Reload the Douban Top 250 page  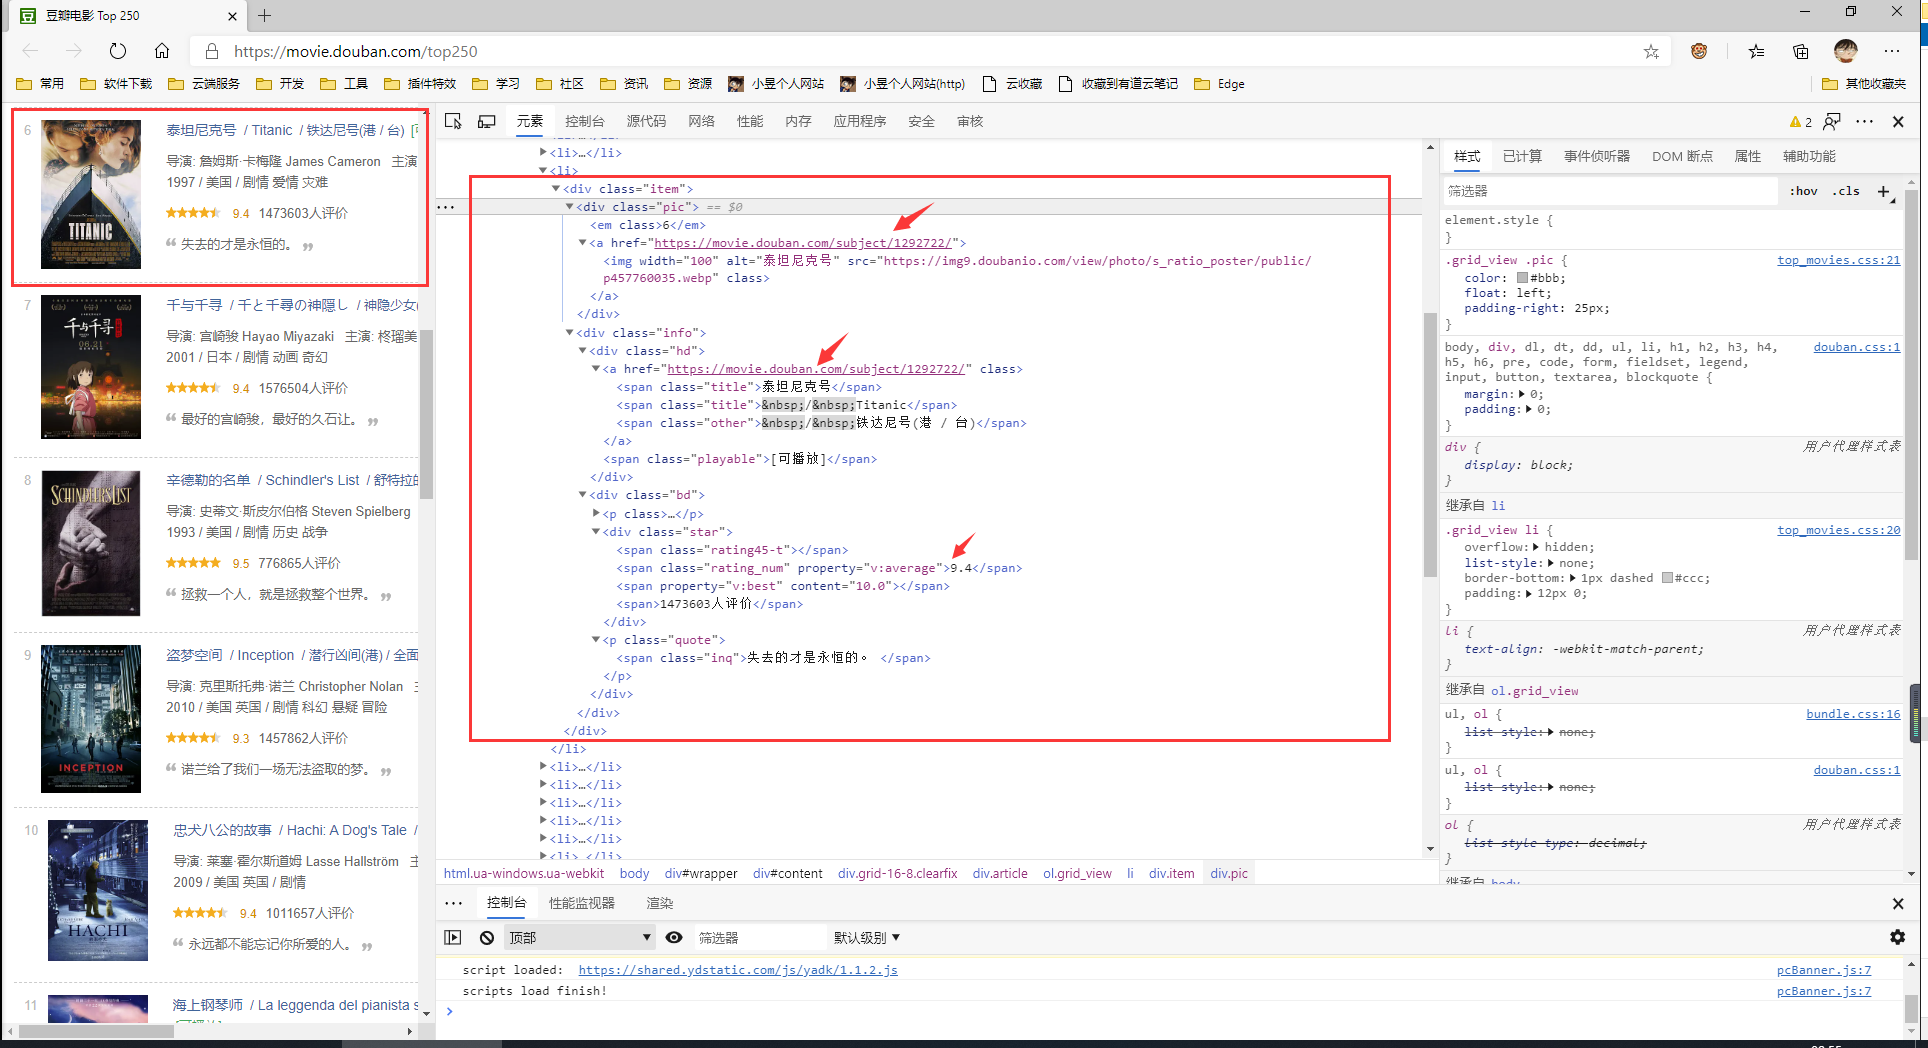[118, 51]
